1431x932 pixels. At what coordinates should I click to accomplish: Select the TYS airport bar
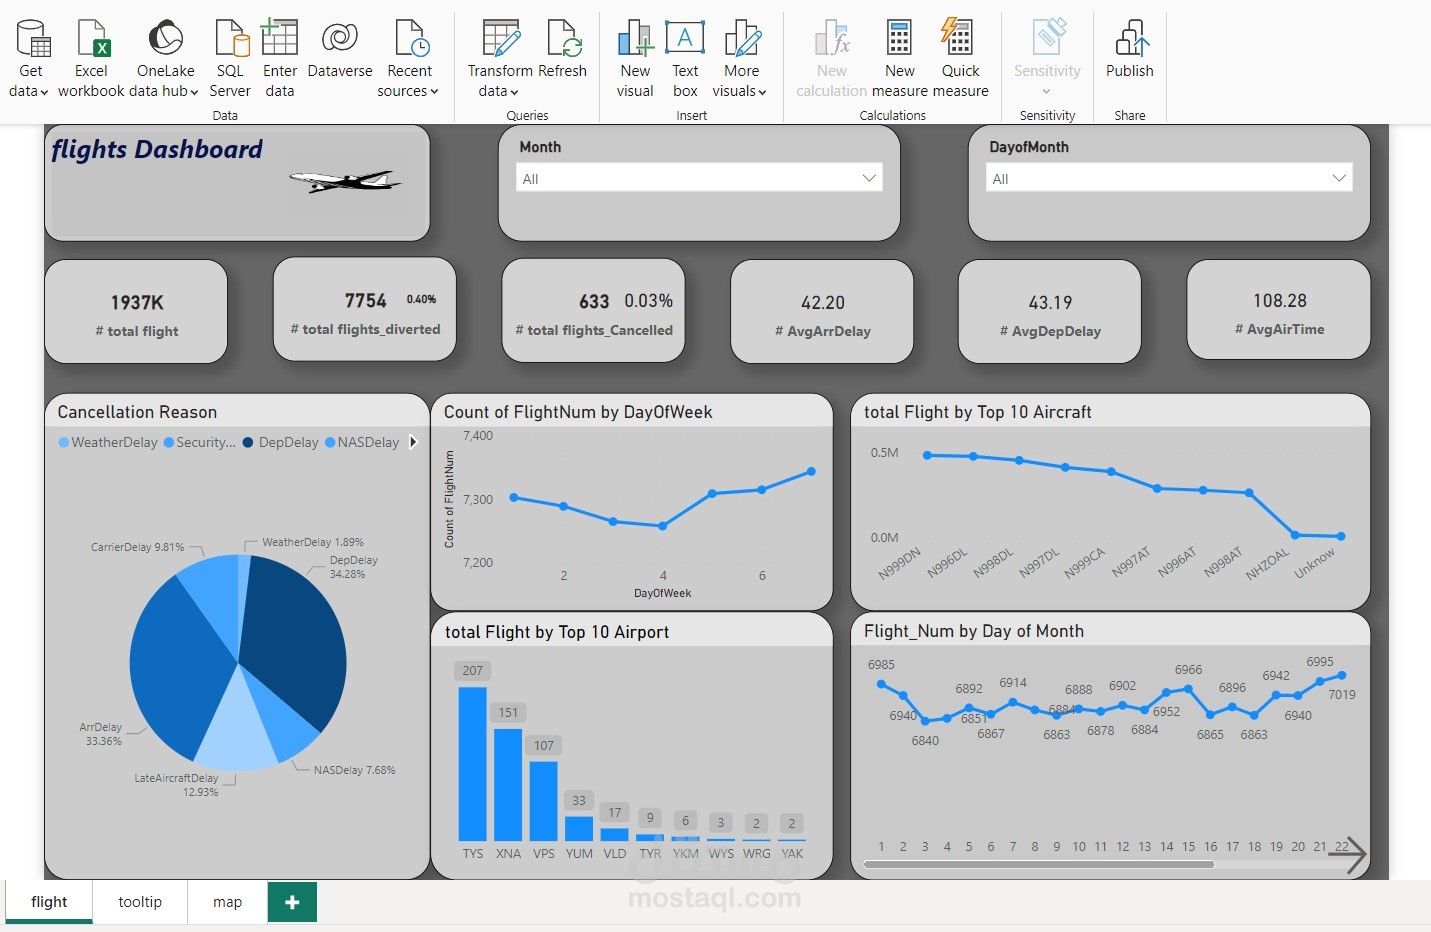click(x=473, y=764)
